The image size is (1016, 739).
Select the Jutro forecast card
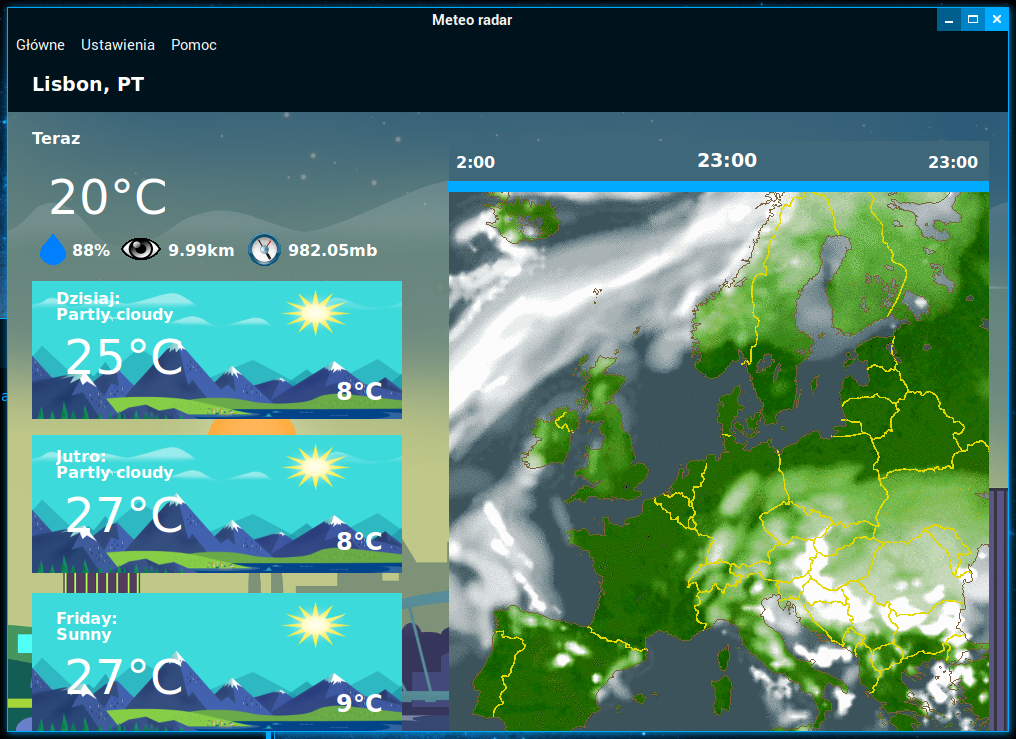coord(217,504)
